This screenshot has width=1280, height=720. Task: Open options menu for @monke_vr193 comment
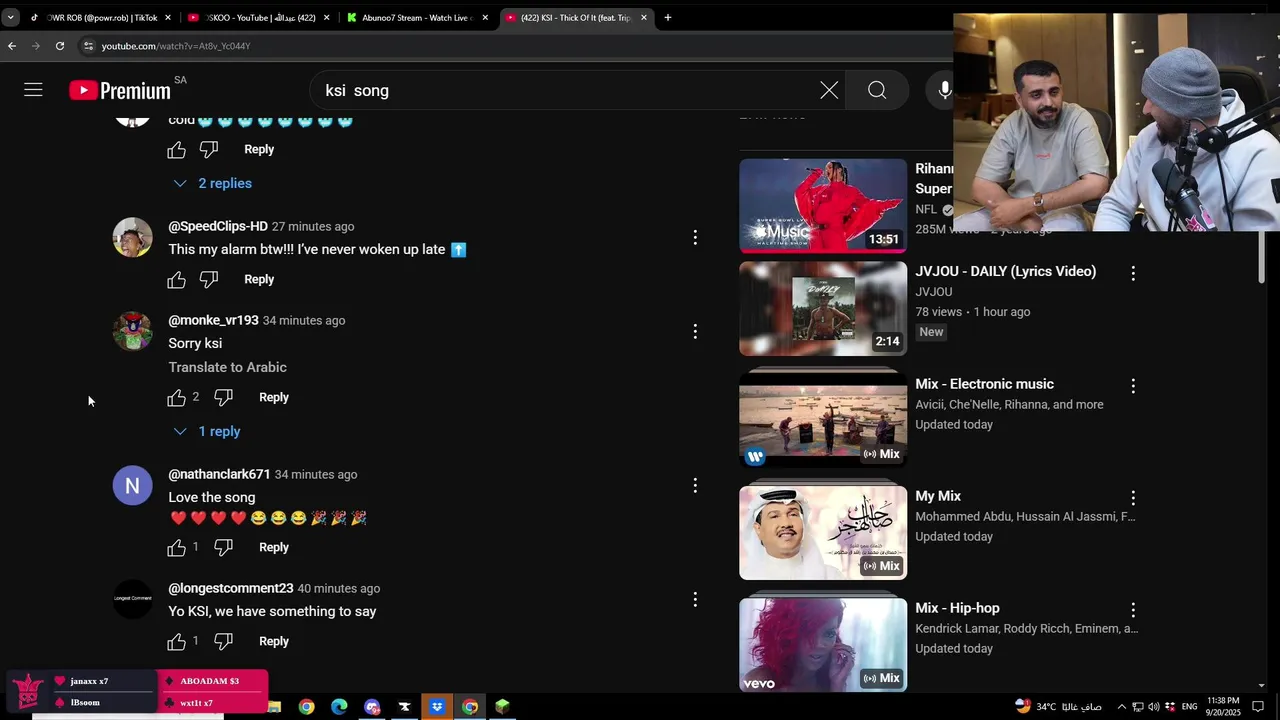[695, 332]
